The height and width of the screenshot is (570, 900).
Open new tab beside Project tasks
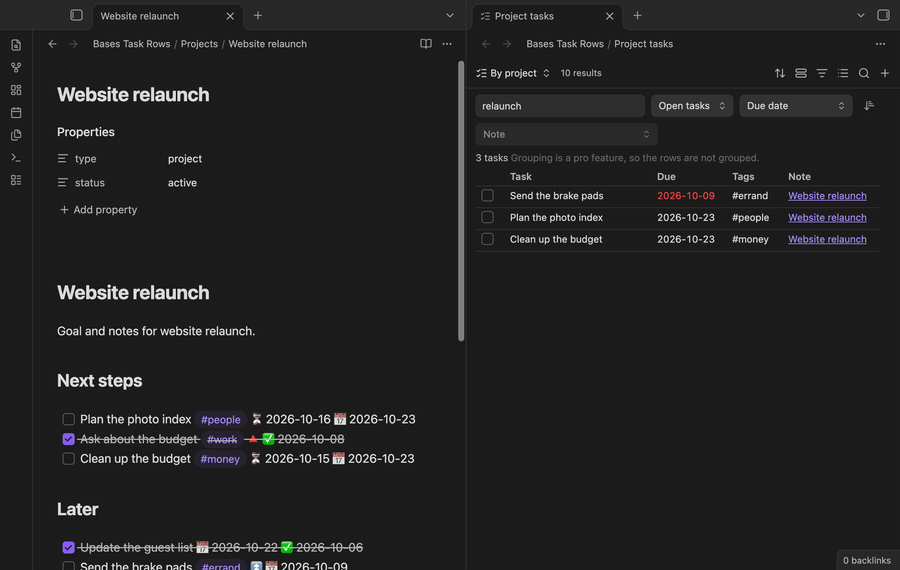637,15
